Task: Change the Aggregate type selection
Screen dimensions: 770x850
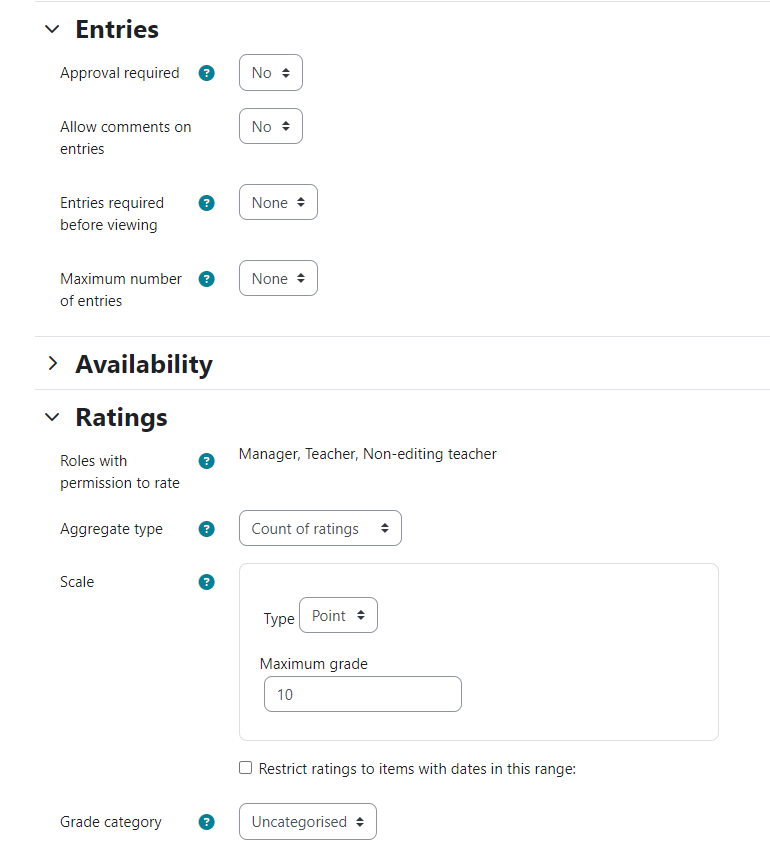Action: (320, 528)
